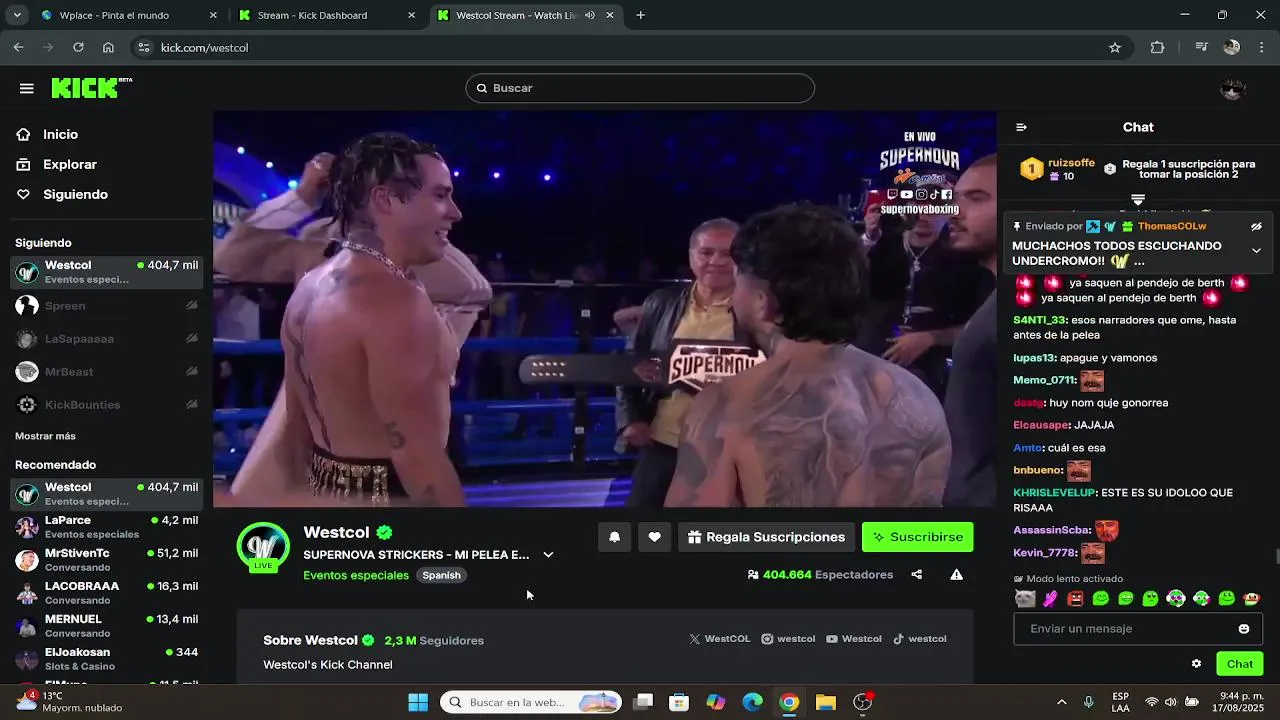
Task: Bookmark this page with star icon
Action: (x=1115, y=47)
